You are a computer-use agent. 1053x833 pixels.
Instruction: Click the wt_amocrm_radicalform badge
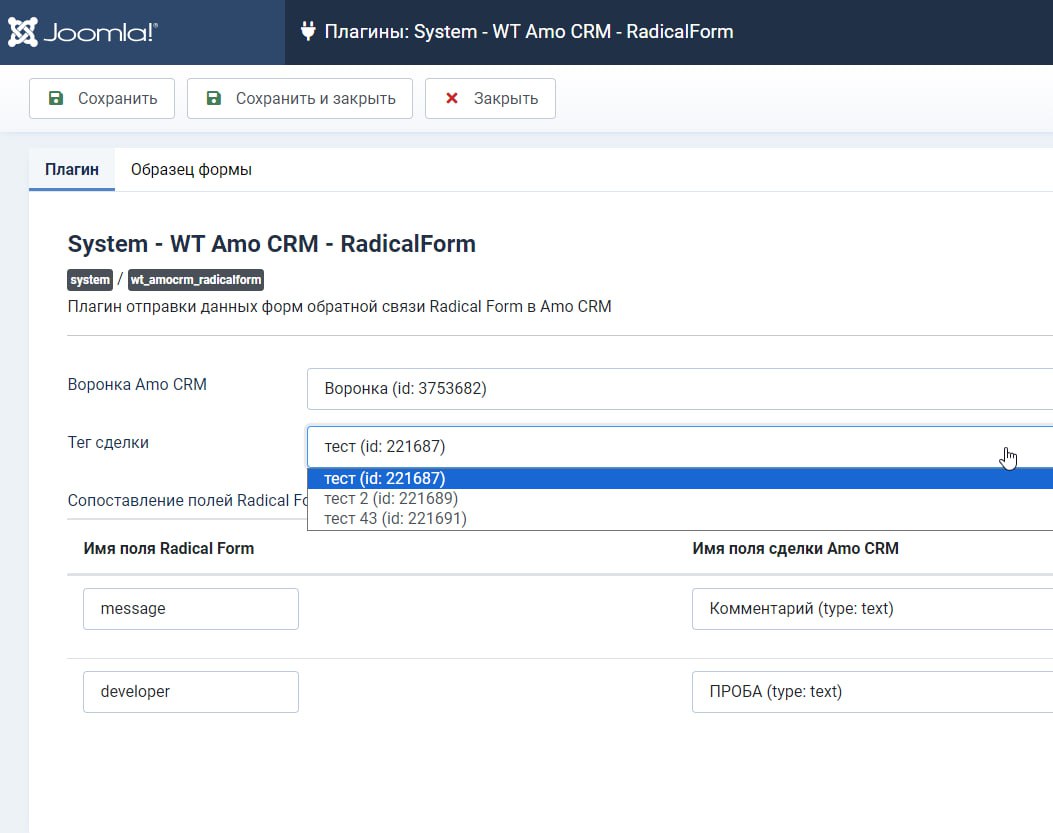click(x=195, y=279)
